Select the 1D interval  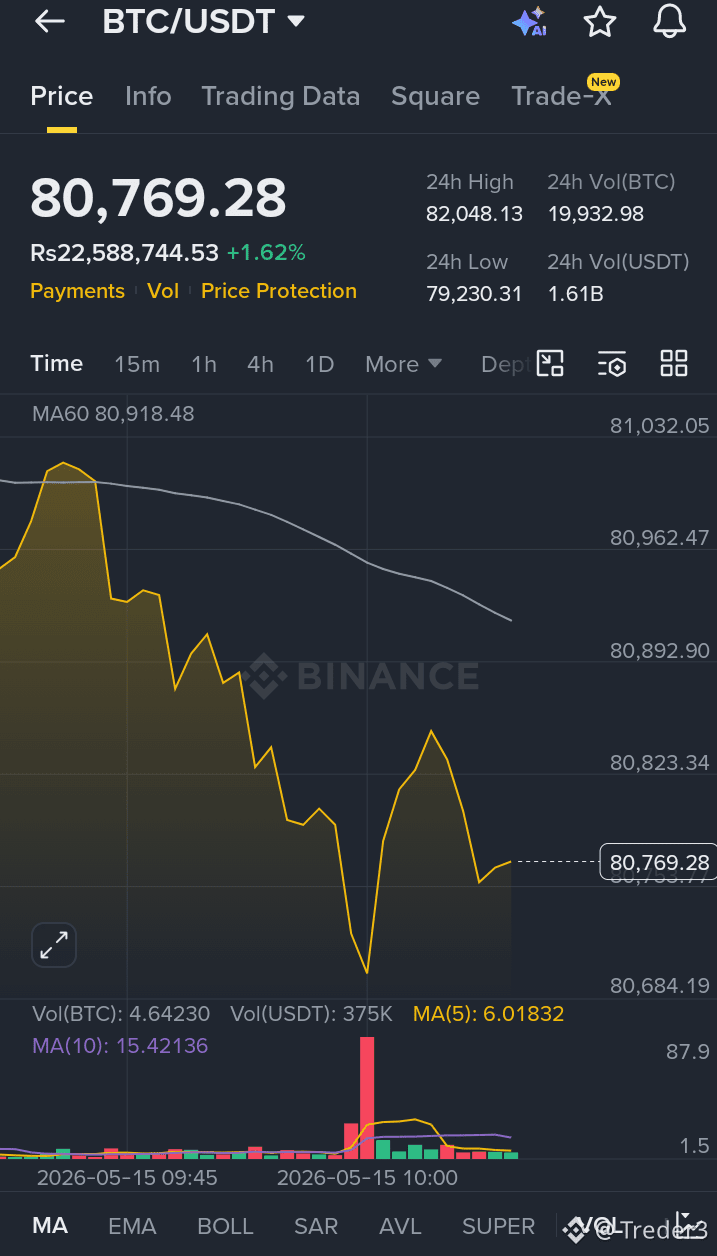click(x=319, y=364)
